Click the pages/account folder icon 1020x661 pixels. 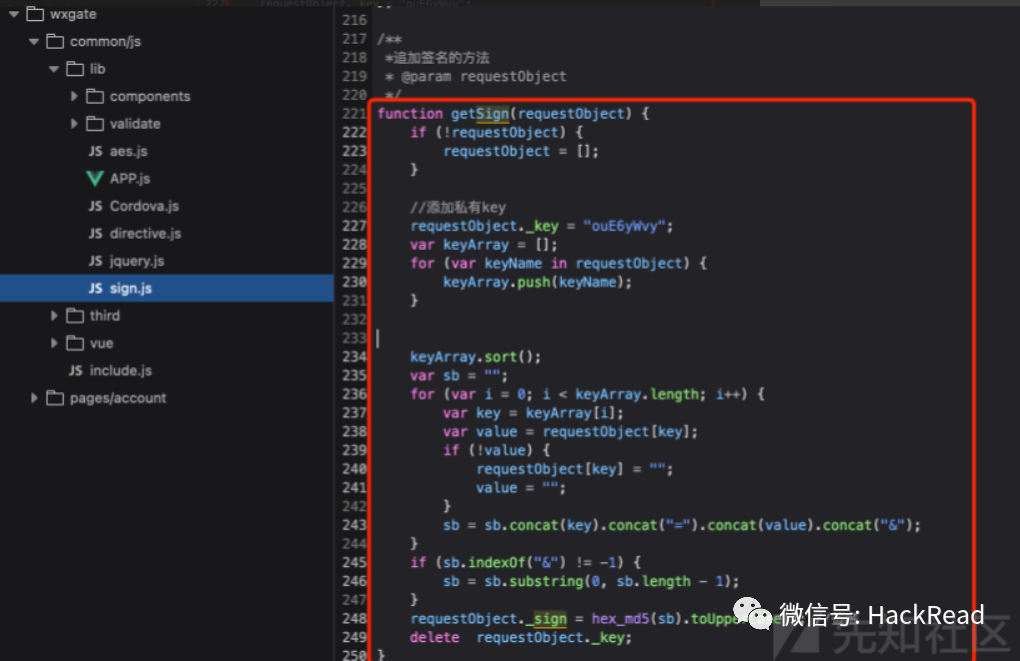(55, 398)
